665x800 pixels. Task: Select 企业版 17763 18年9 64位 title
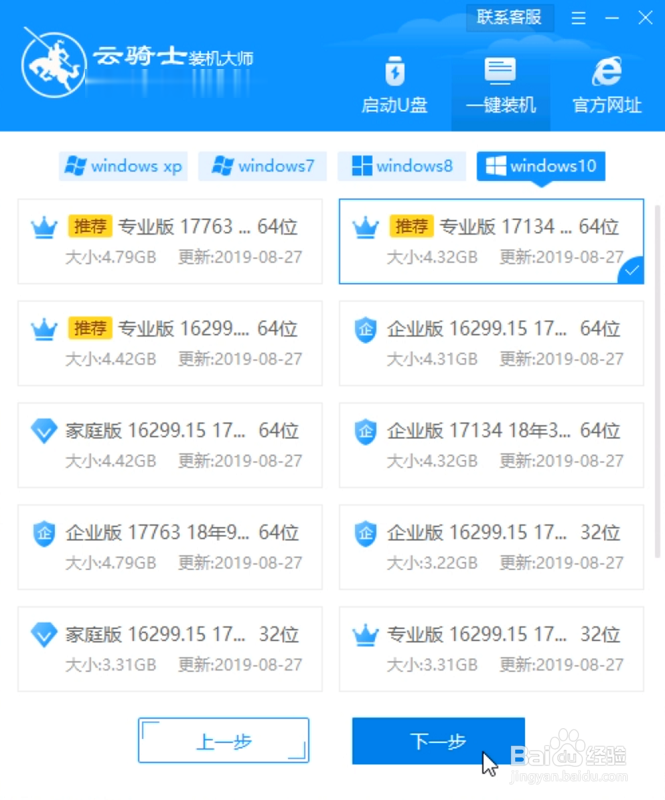(x=182, y=533)
